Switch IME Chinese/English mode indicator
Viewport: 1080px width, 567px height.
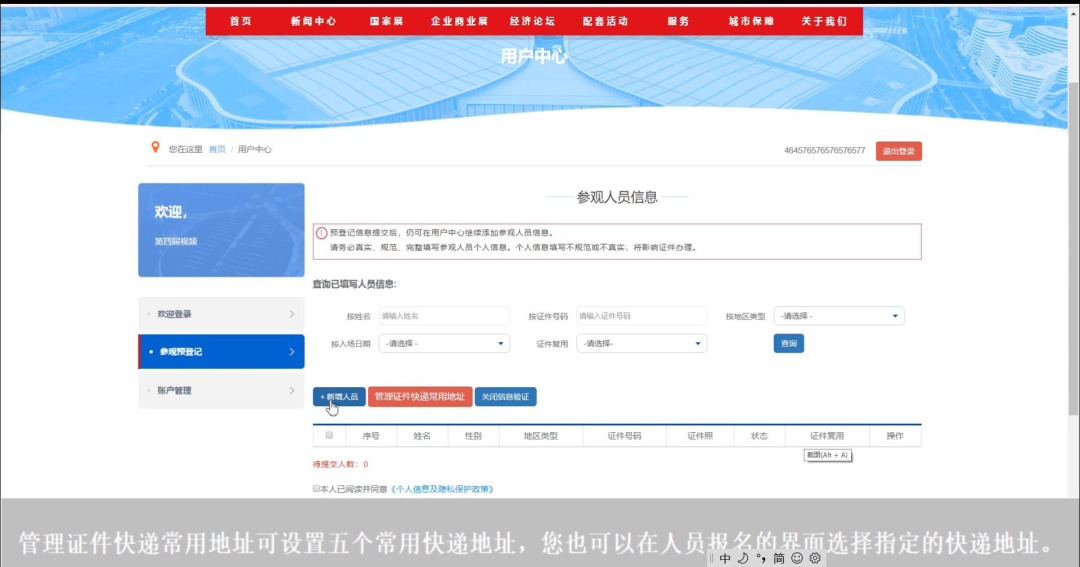pyautogui.click(x=725, y=558)
